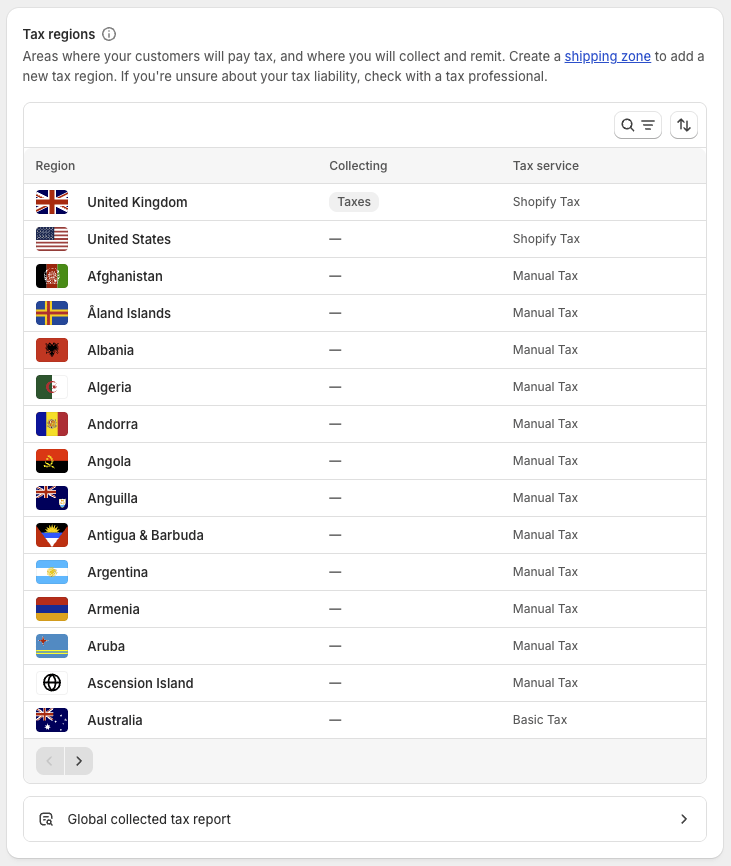Expand the Global collected tax report row
This screenshot has width=731, height=866.
pos(684,818)
